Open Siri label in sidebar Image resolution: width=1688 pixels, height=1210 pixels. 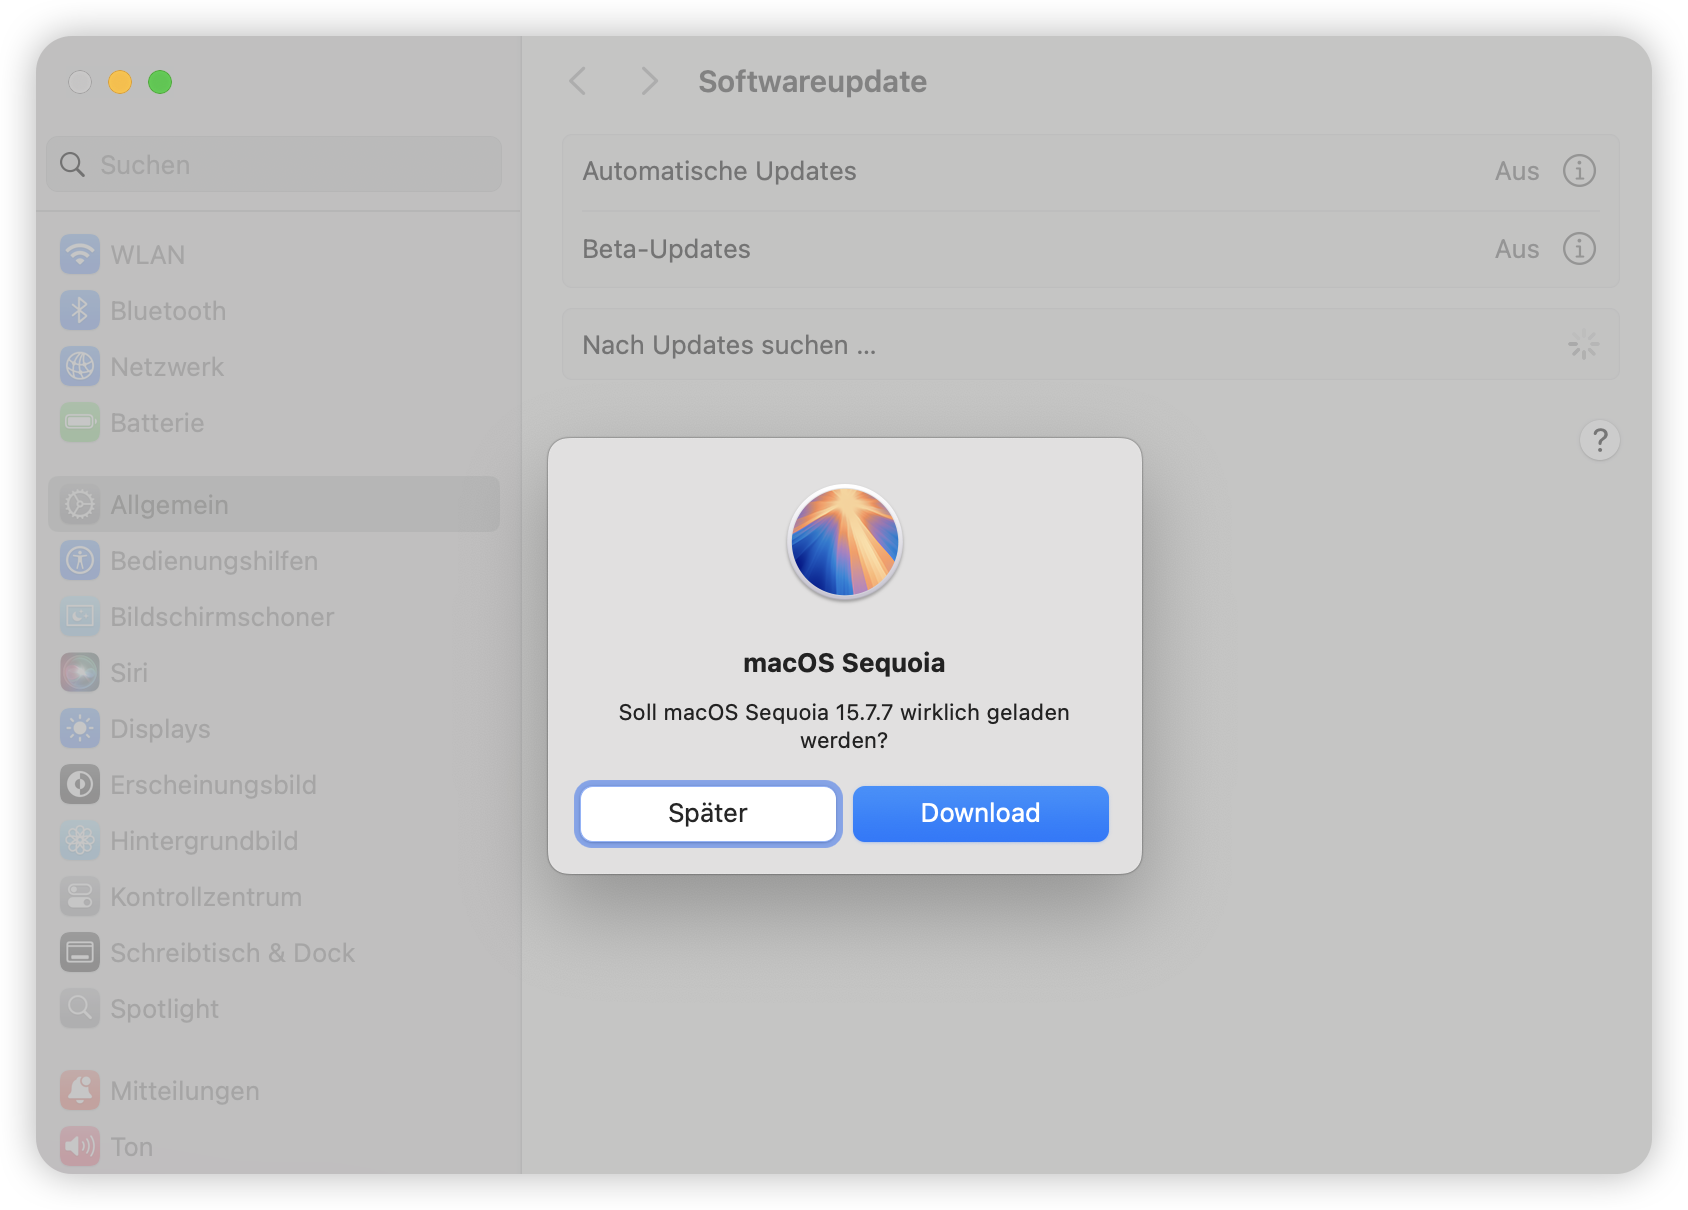point(129,673)
